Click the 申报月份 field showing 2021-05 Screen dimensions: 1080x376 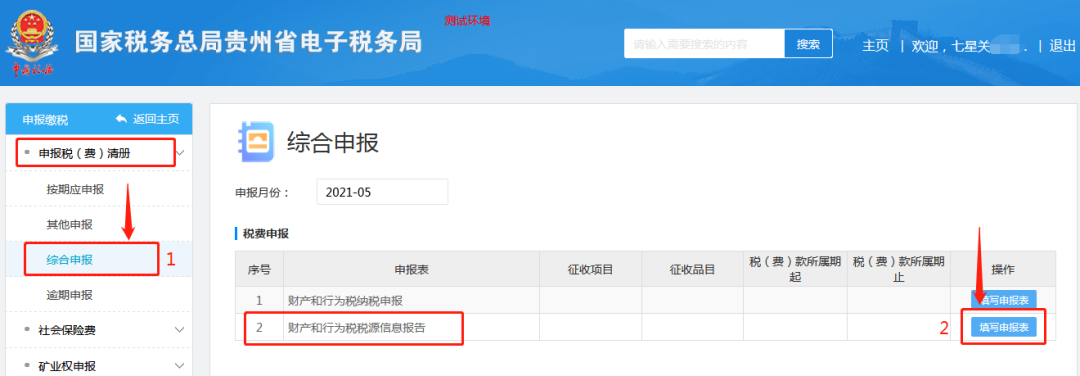tap(382, 192)
